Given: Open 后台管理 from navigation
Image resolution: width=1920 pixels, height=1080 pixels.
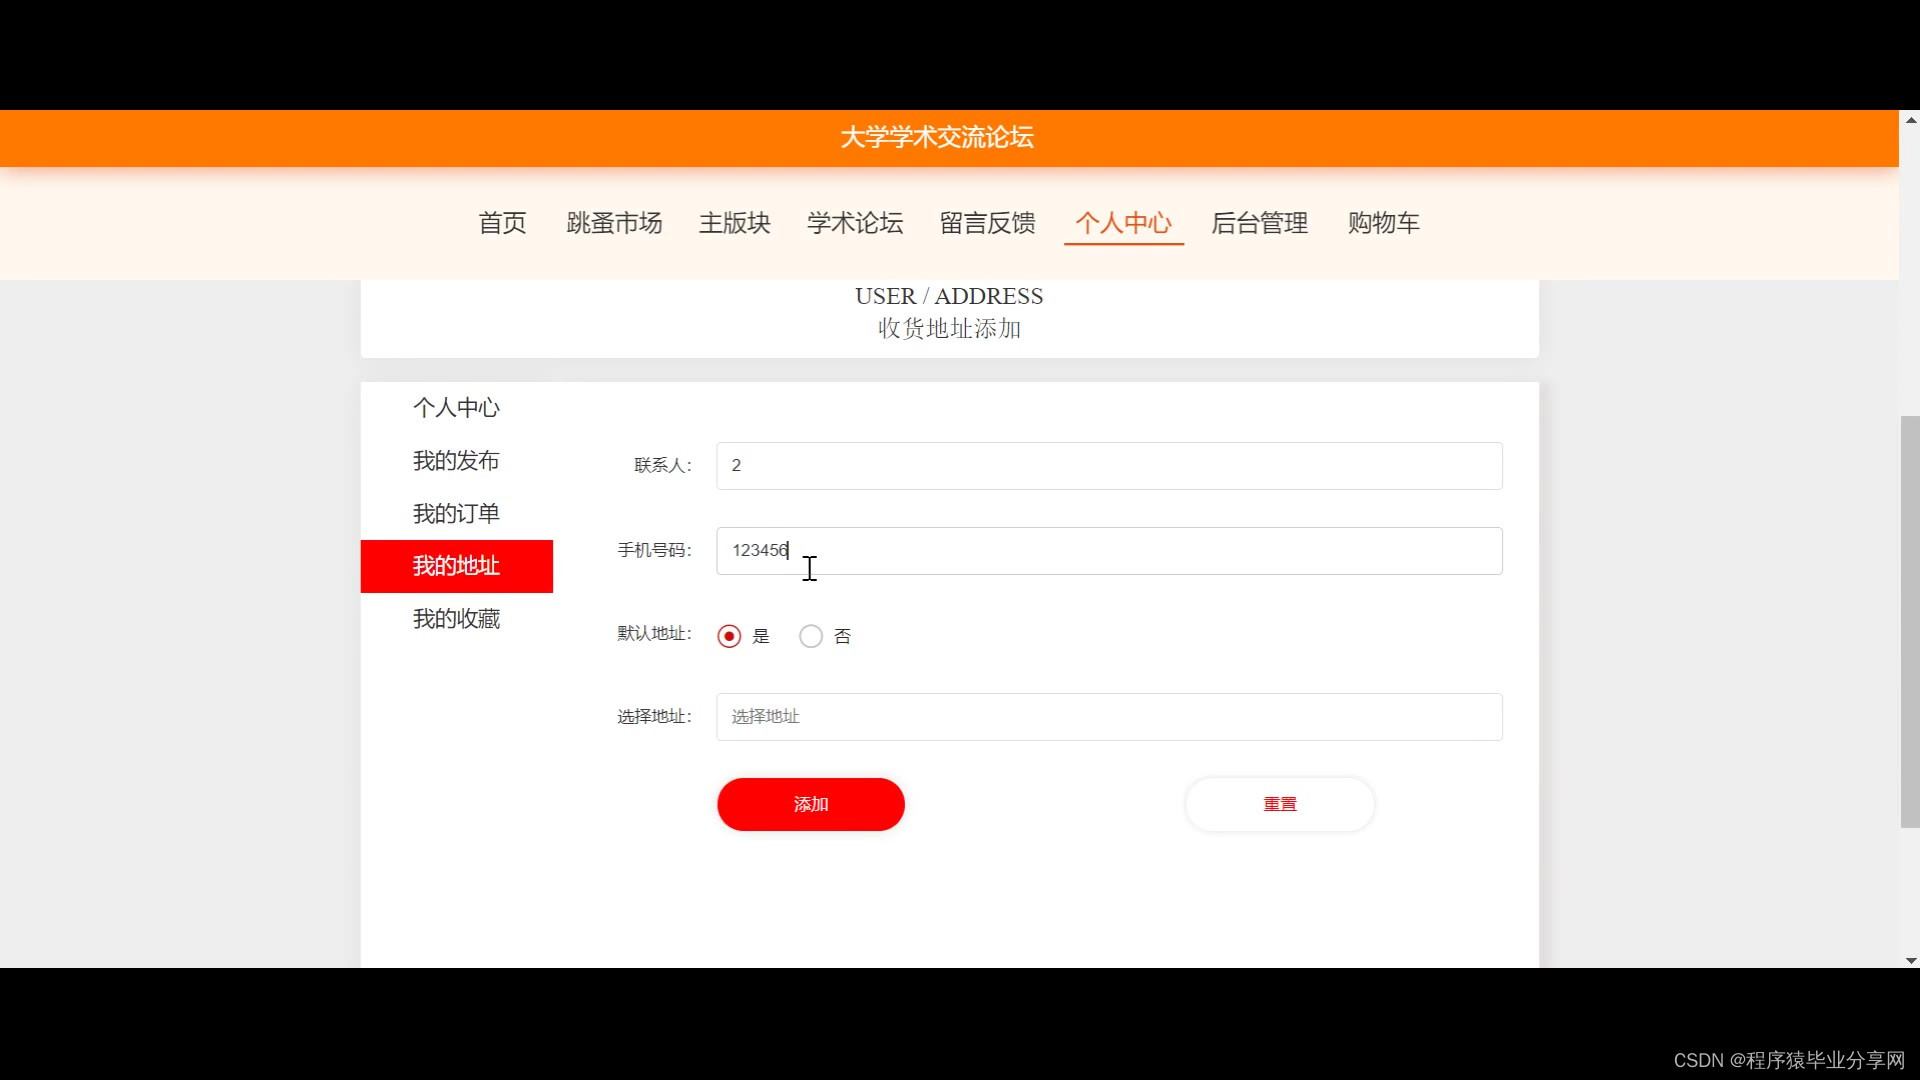Looking at the screenshot, I should 1259,223.
